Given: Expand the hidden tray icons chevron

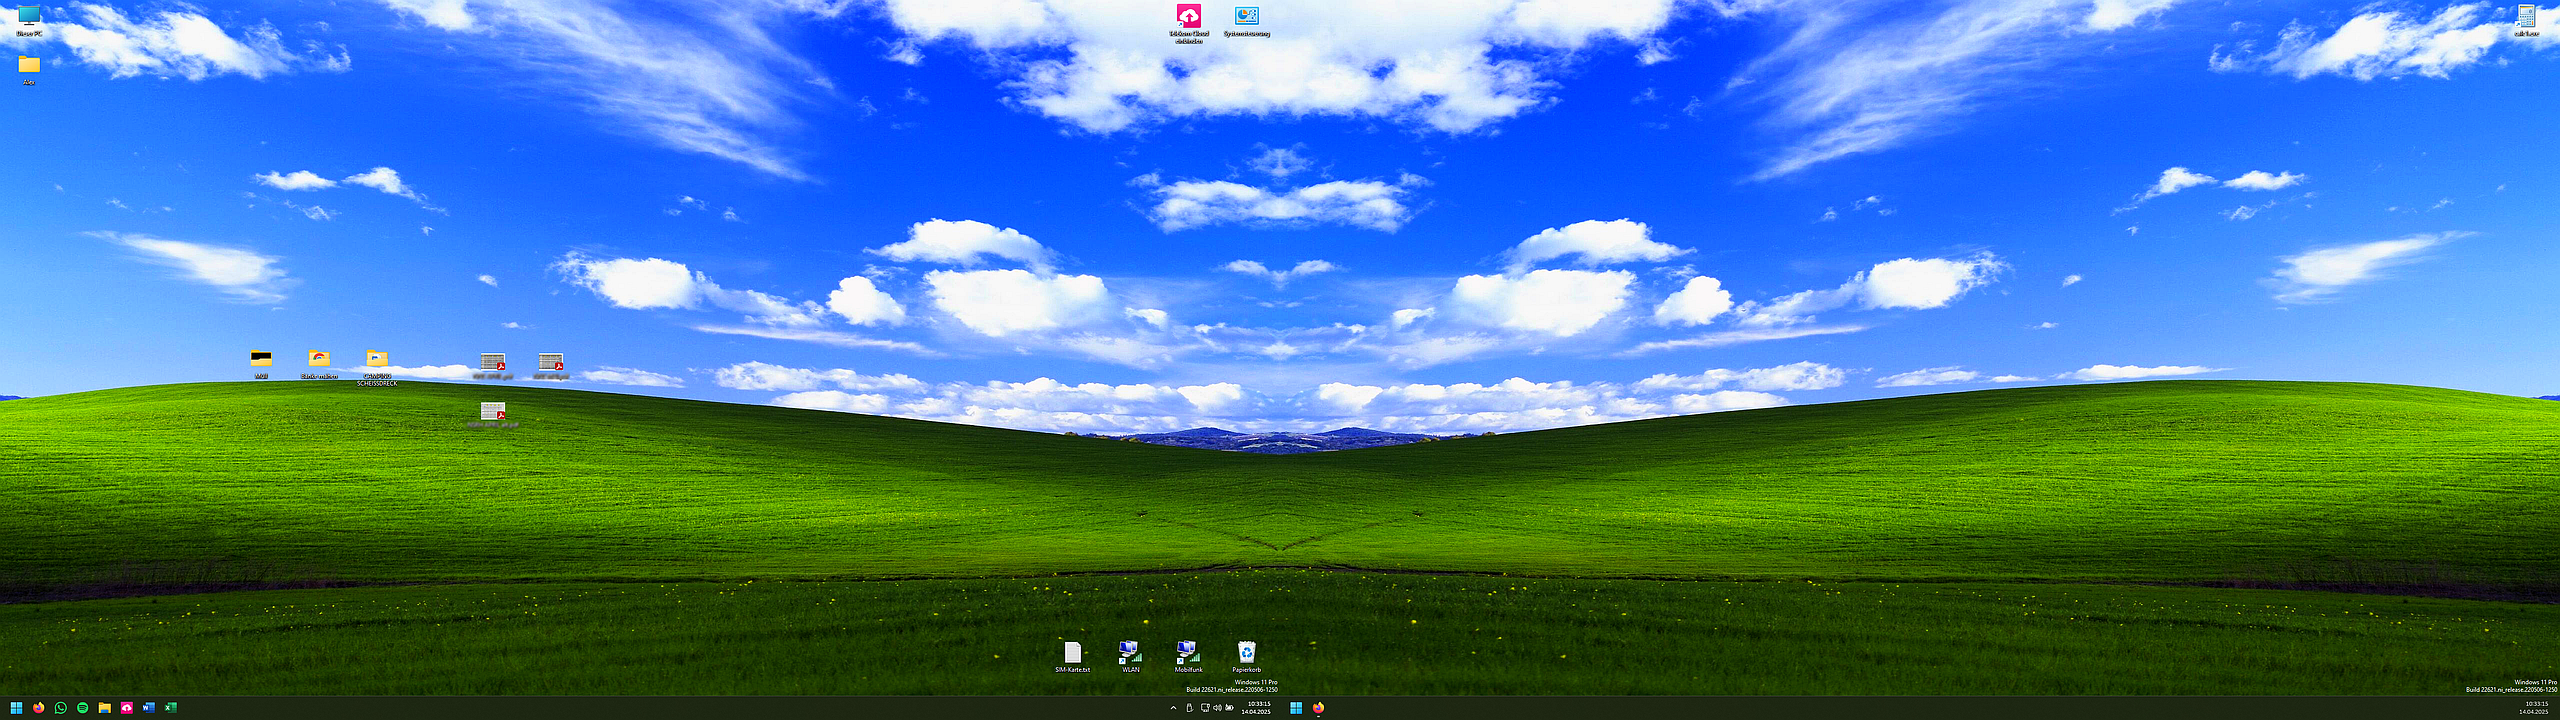Looking at the screenshot, I should pos(1173,708).
